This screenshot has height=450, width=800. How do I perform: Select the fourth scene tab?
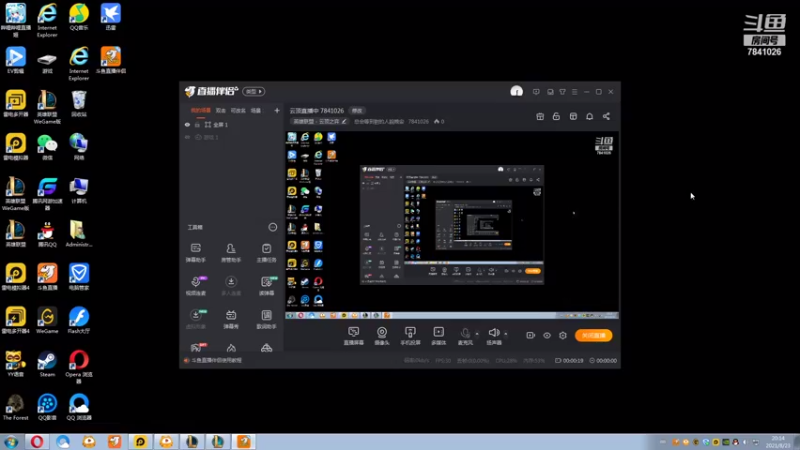point(256,110)
